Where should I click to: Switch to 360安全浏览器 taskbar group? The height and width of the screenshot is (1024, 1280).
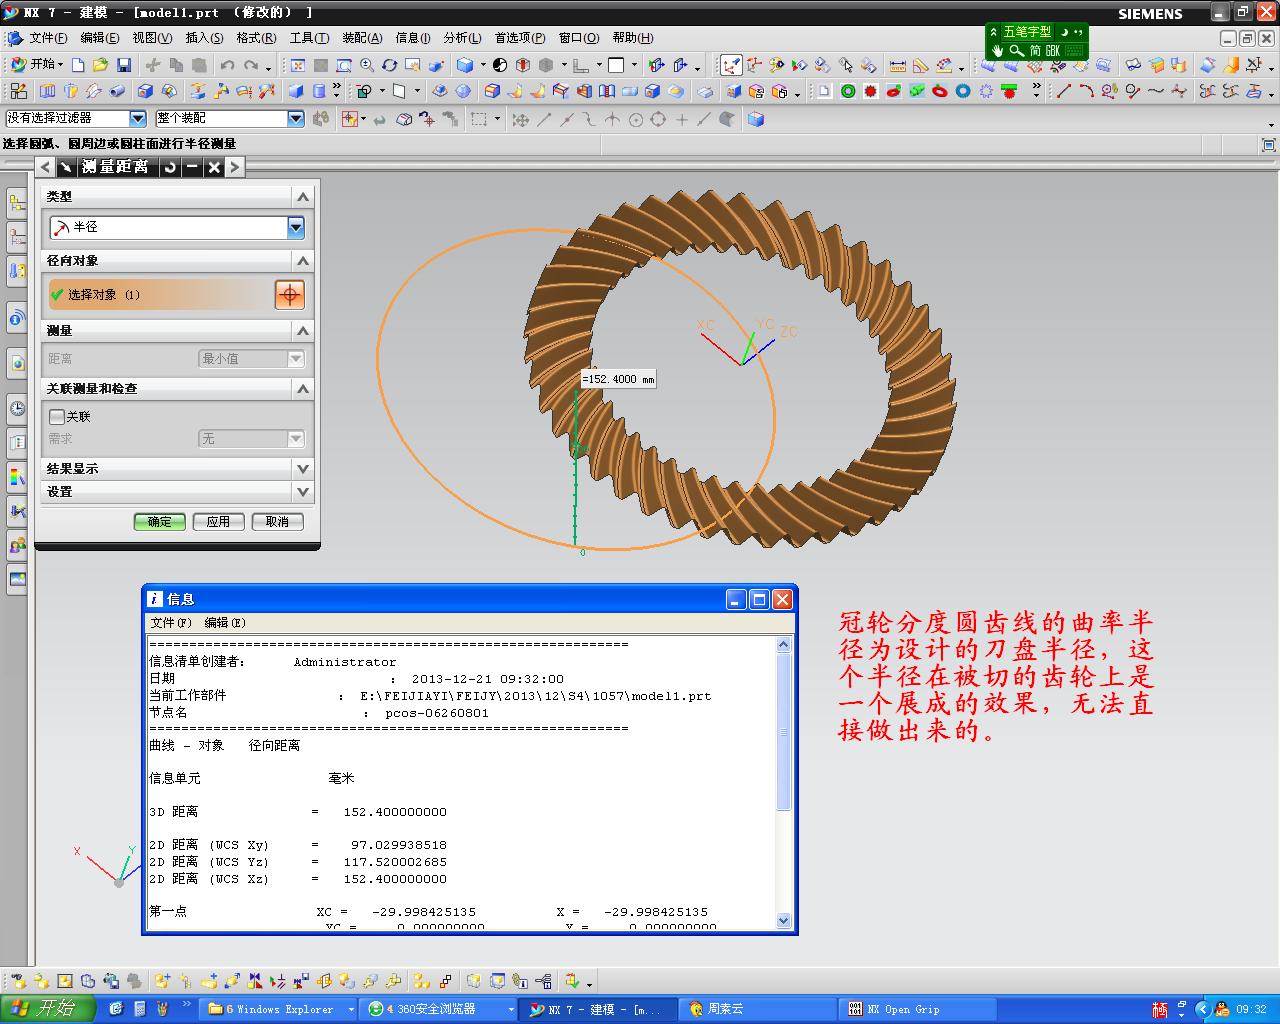tap(439, 1009)
